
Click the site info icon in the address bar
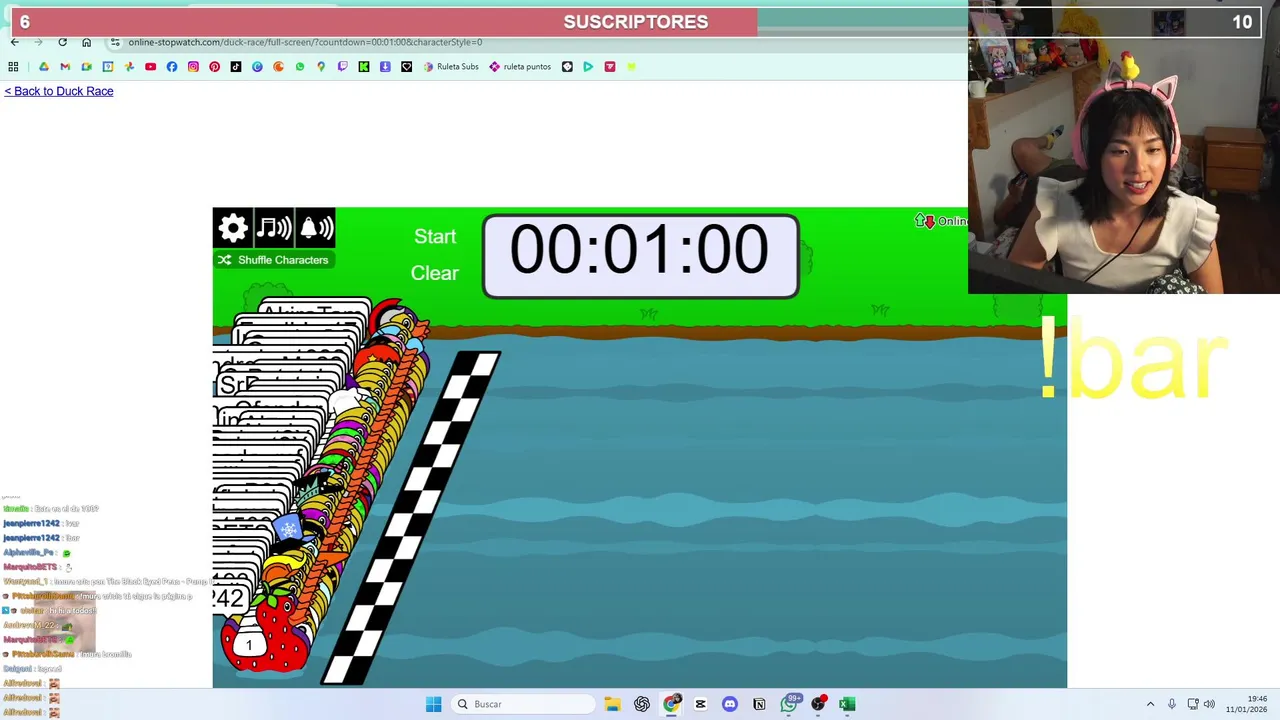tap(115, 42)
